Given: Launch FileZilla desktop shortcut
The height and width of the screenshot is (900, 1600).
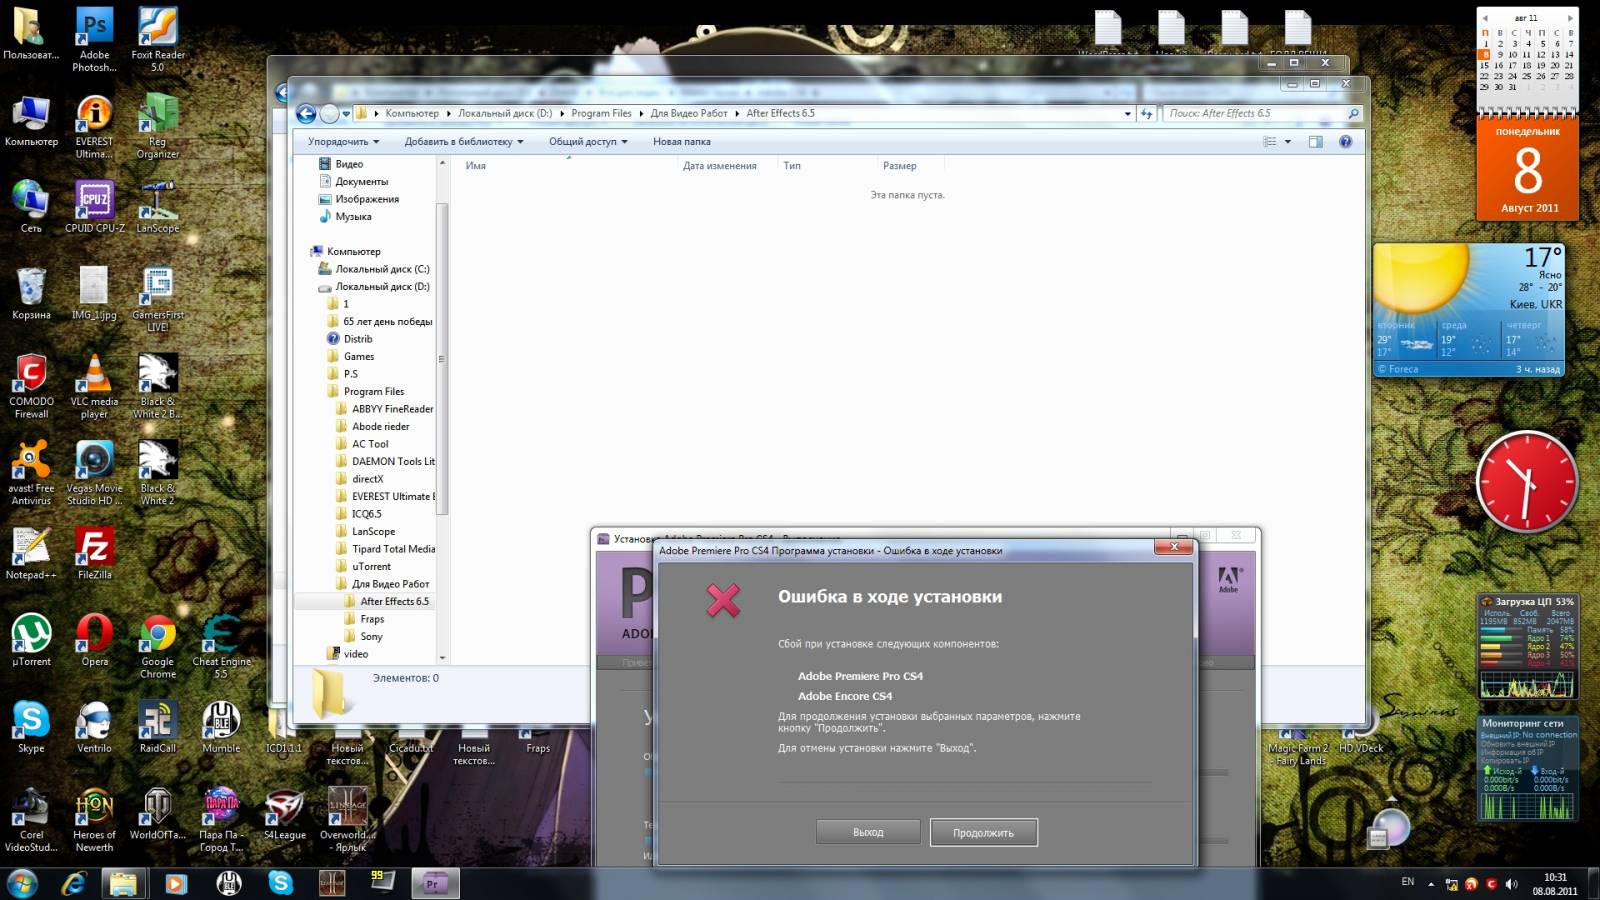Looking at the screenshot, I should [x=94, y=554].
